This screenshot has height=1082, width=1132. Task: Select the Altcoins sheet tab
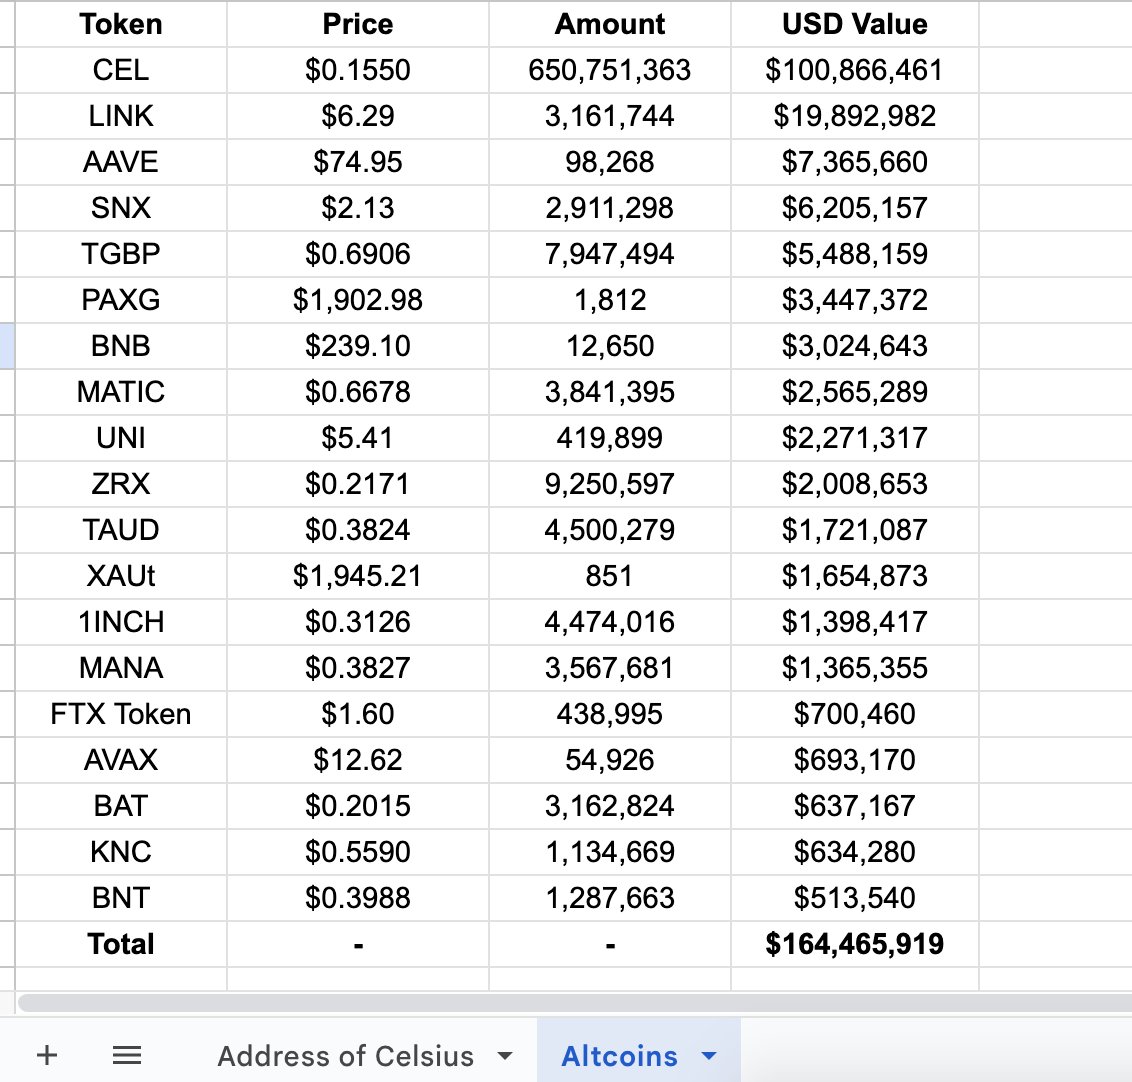click(x=619, y=1056)
